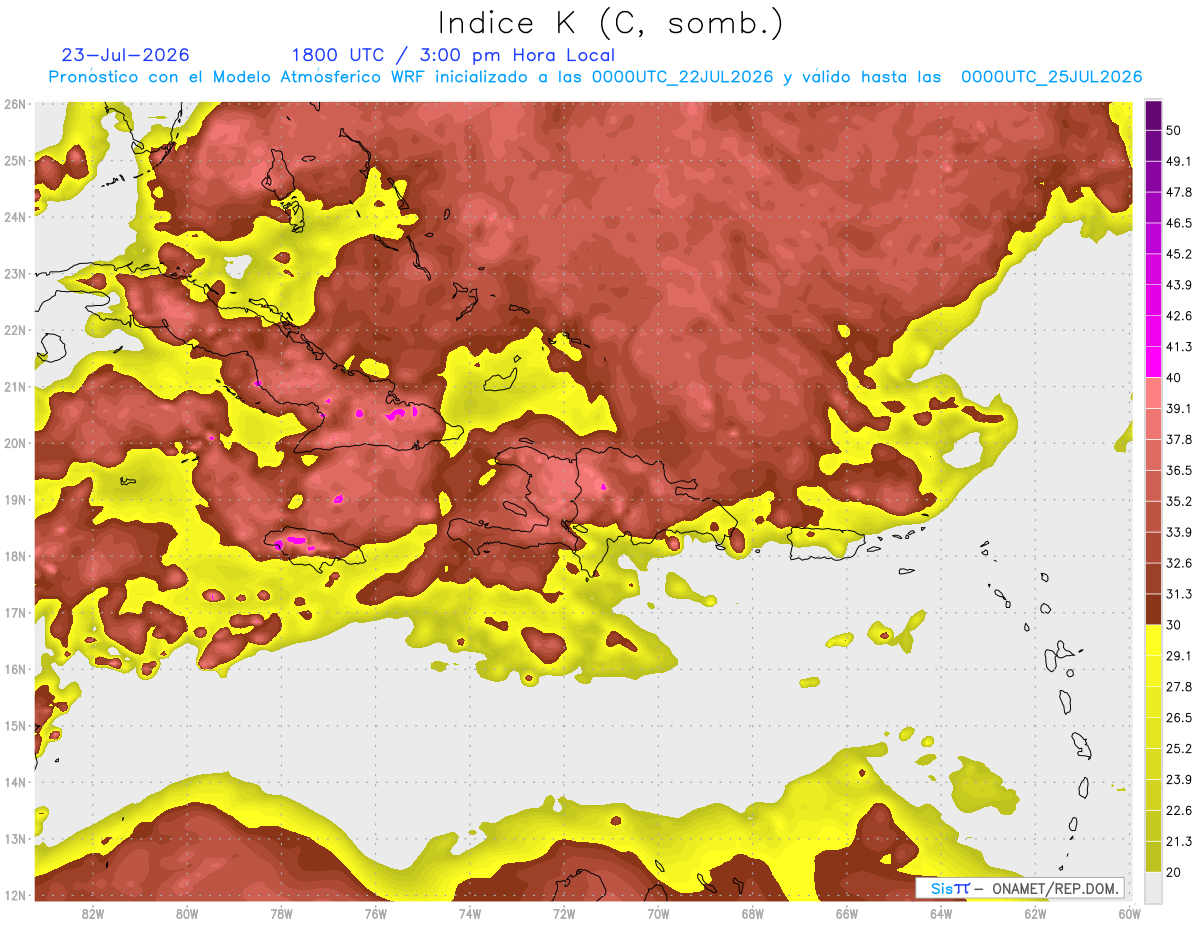Screen dimensions: 1200x927
Task: Click the "66W" longitude label
Action: (x=846, y=913)
